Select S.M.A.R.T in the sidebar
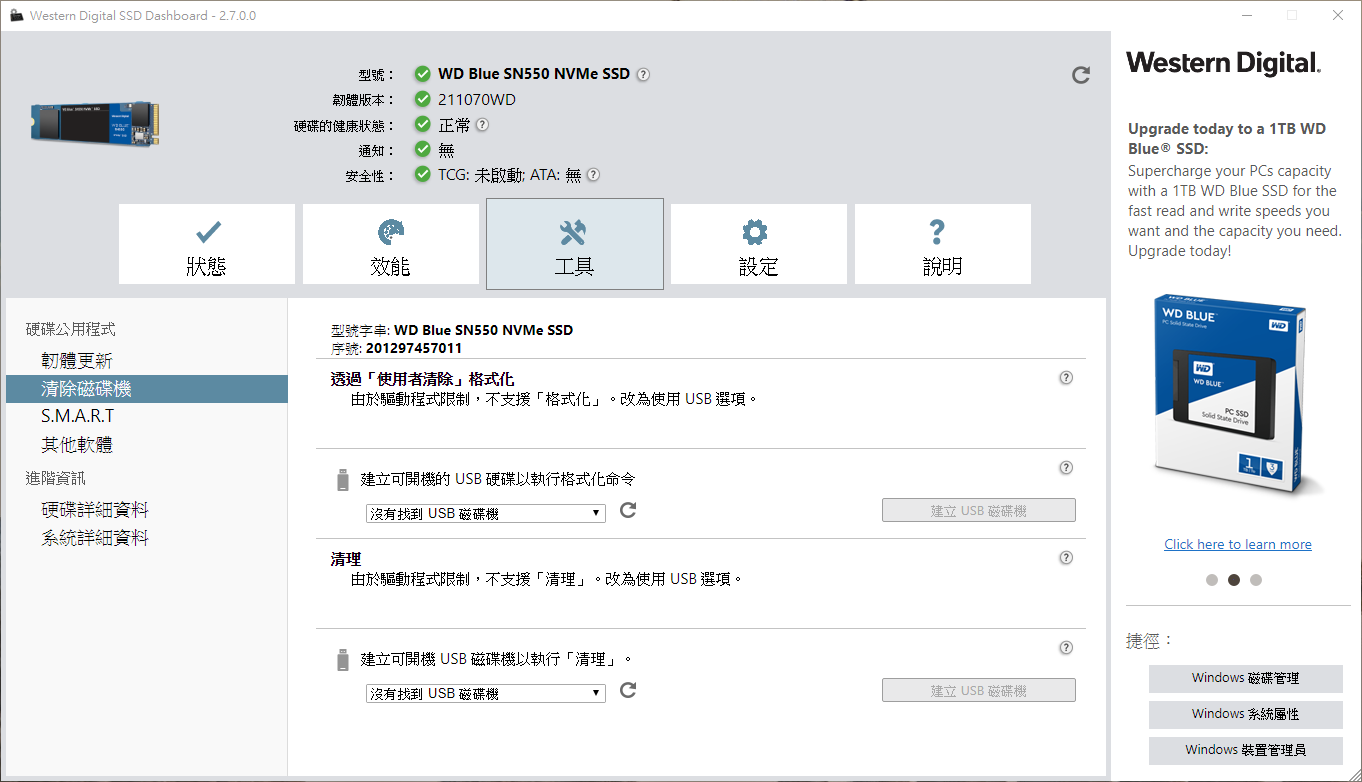 (x=78, y=416)
